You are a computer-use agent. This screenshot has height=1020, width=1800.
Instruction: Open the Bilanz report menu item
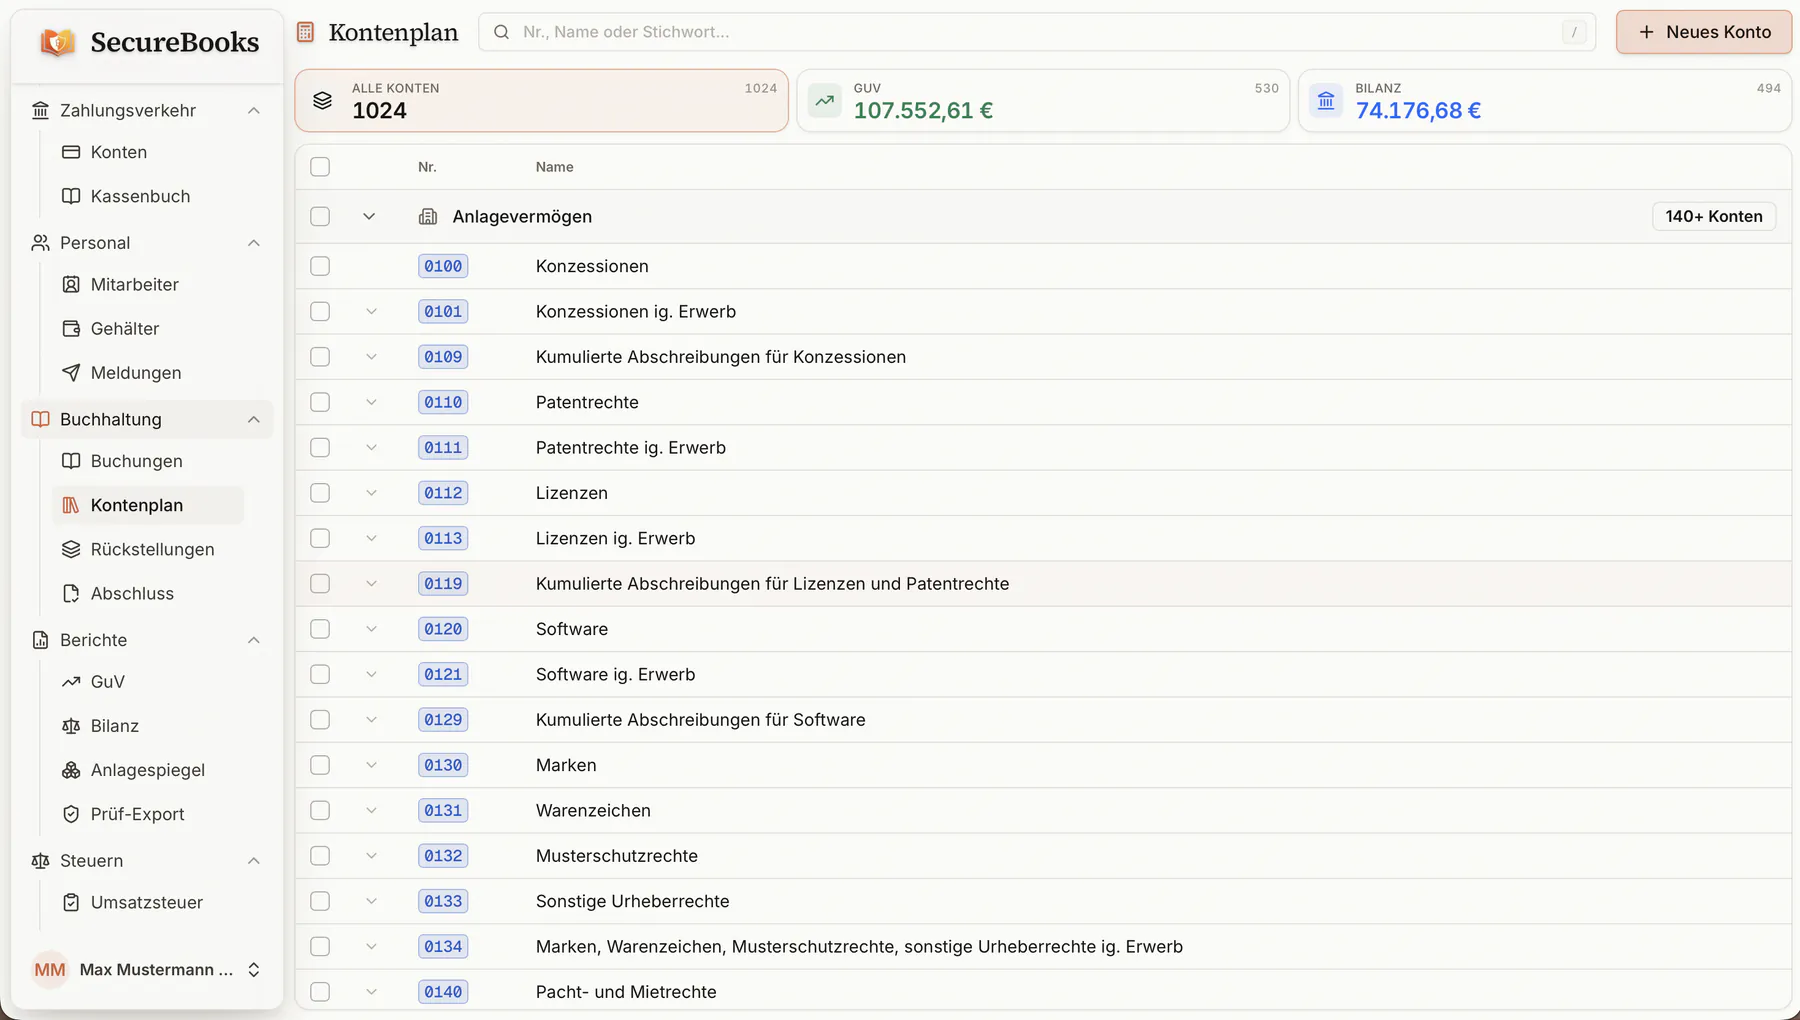148,726
